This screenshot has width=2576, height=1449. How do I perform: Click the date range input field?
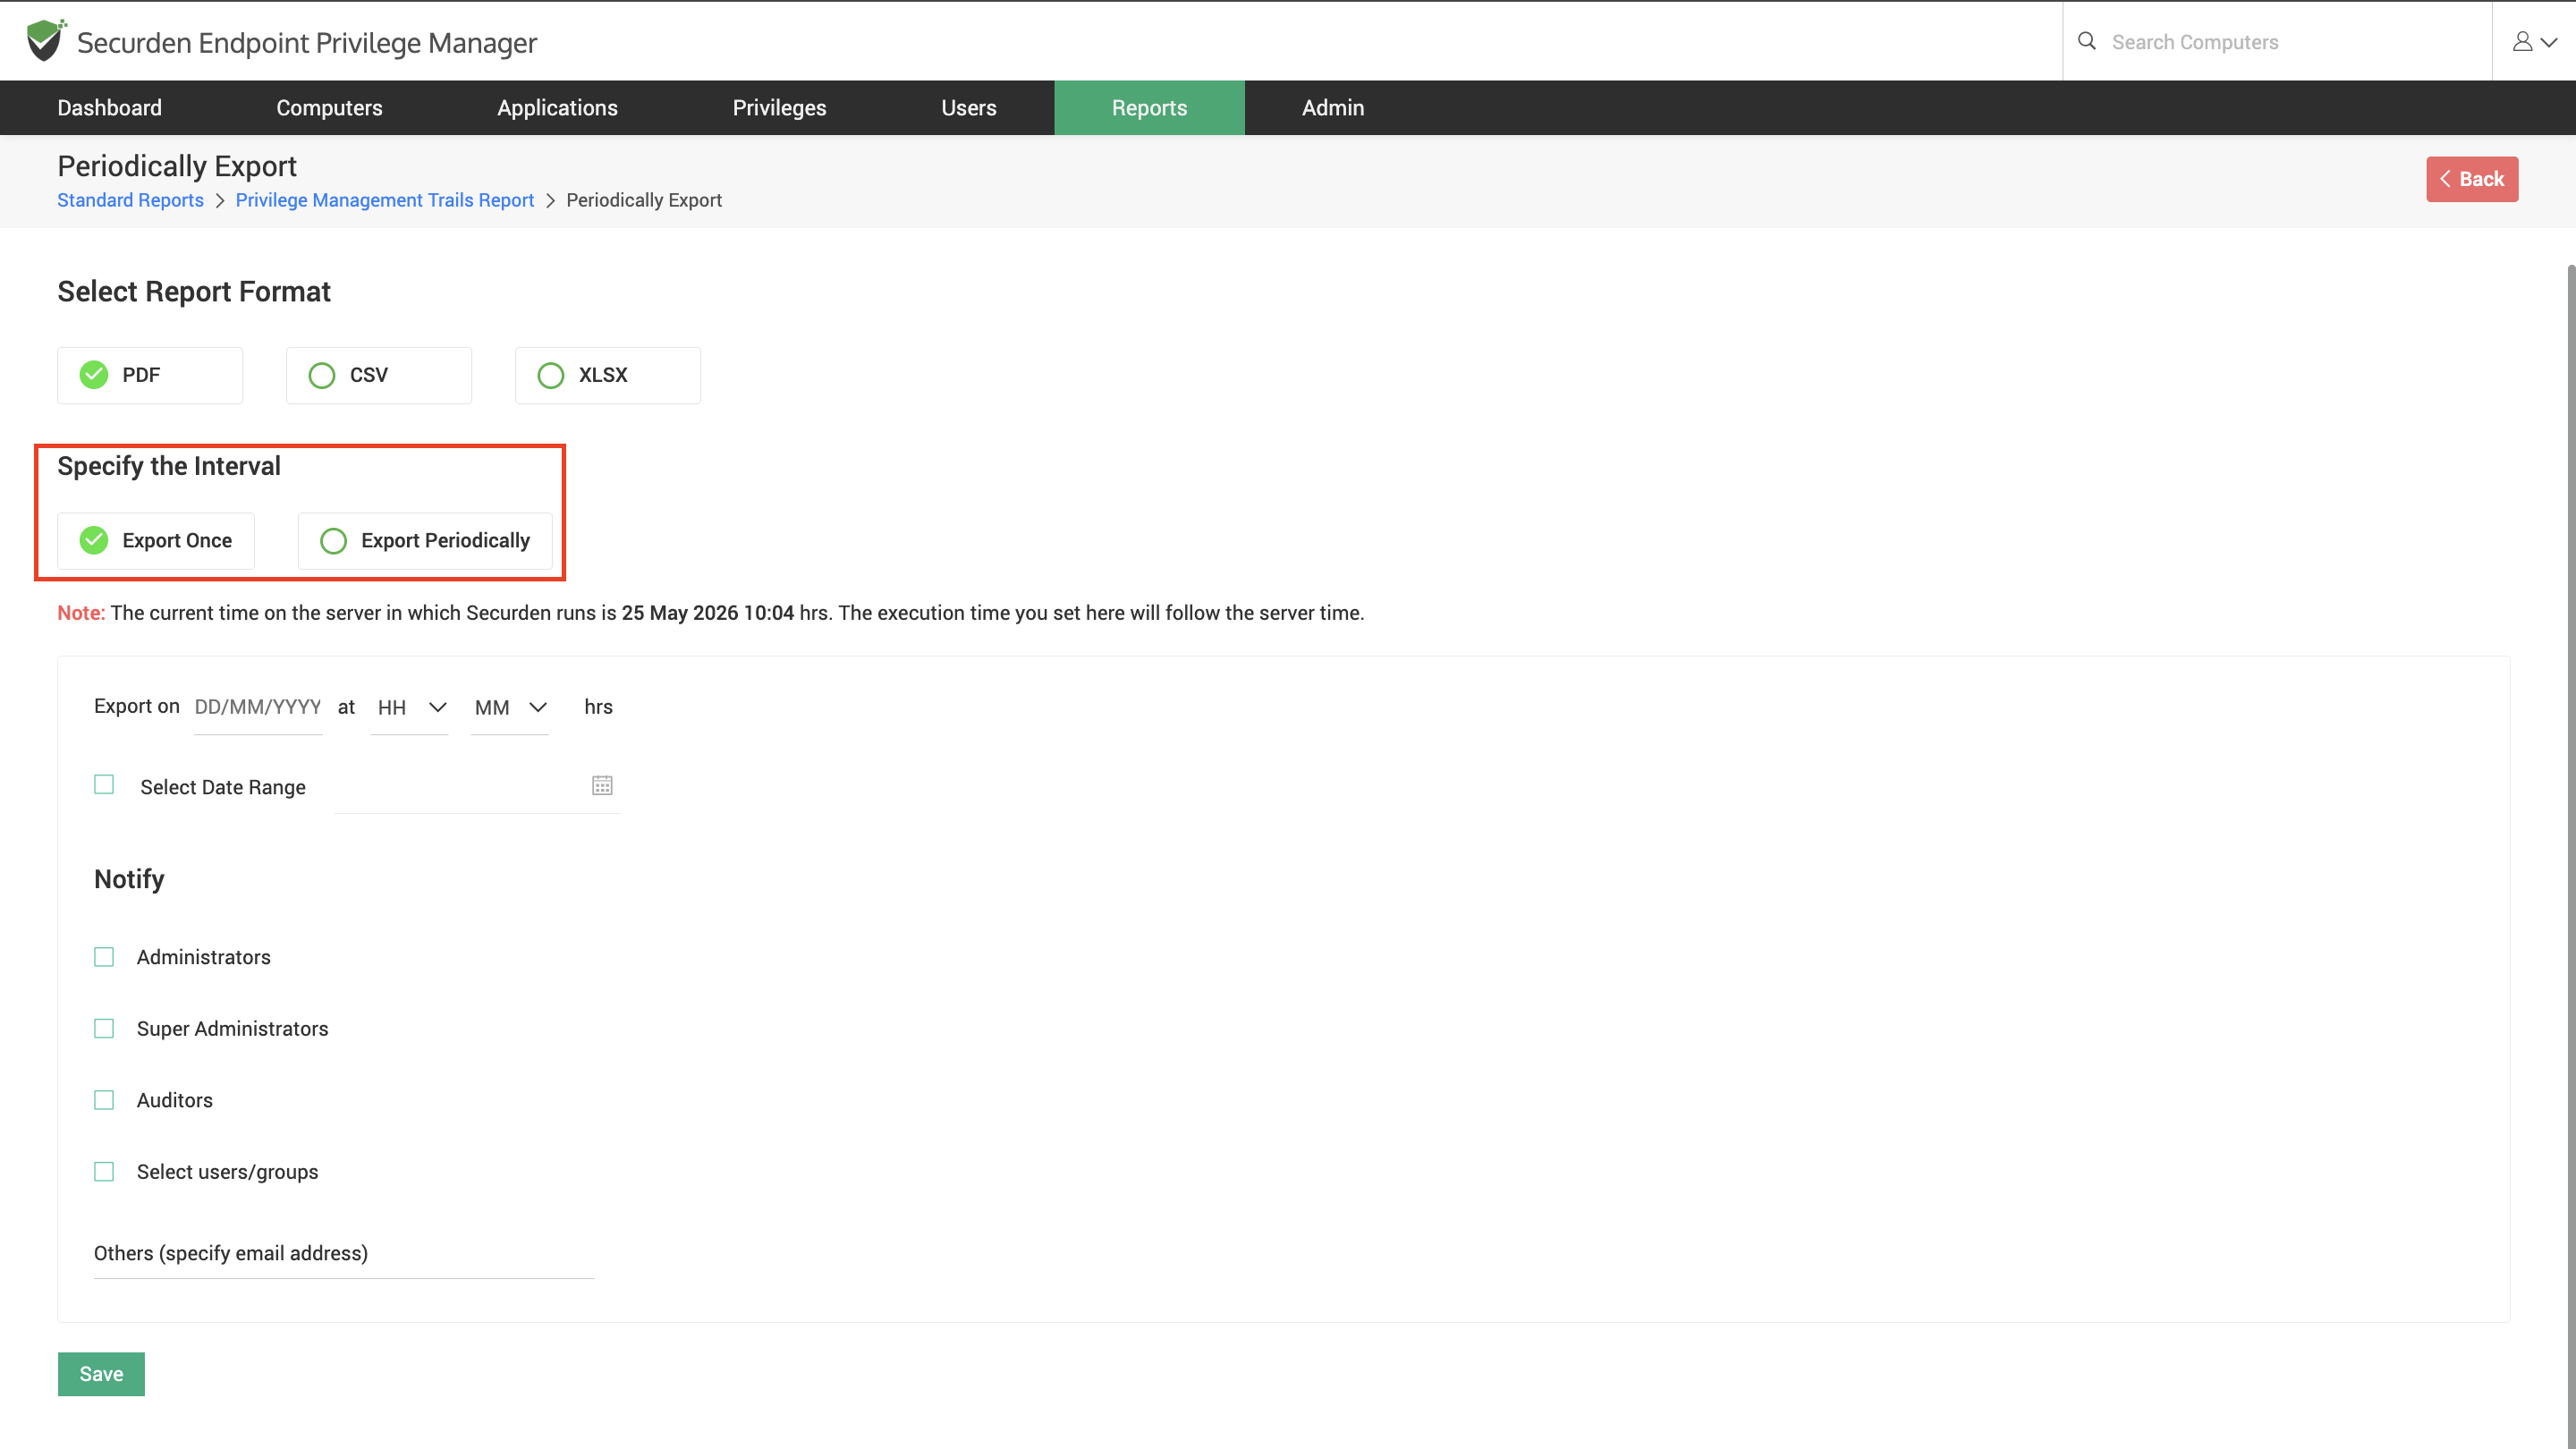(477, 787)
